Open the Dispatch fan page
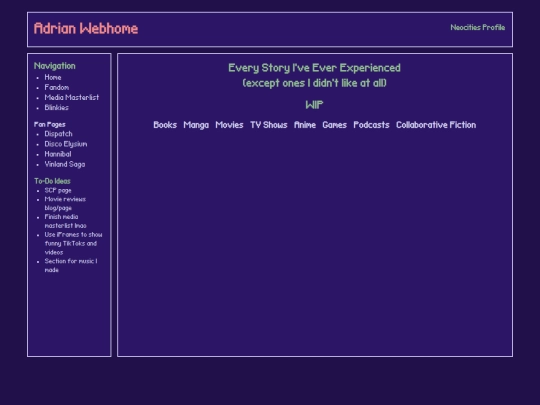Viewport: 540px width, 405px height. (58, 134)
